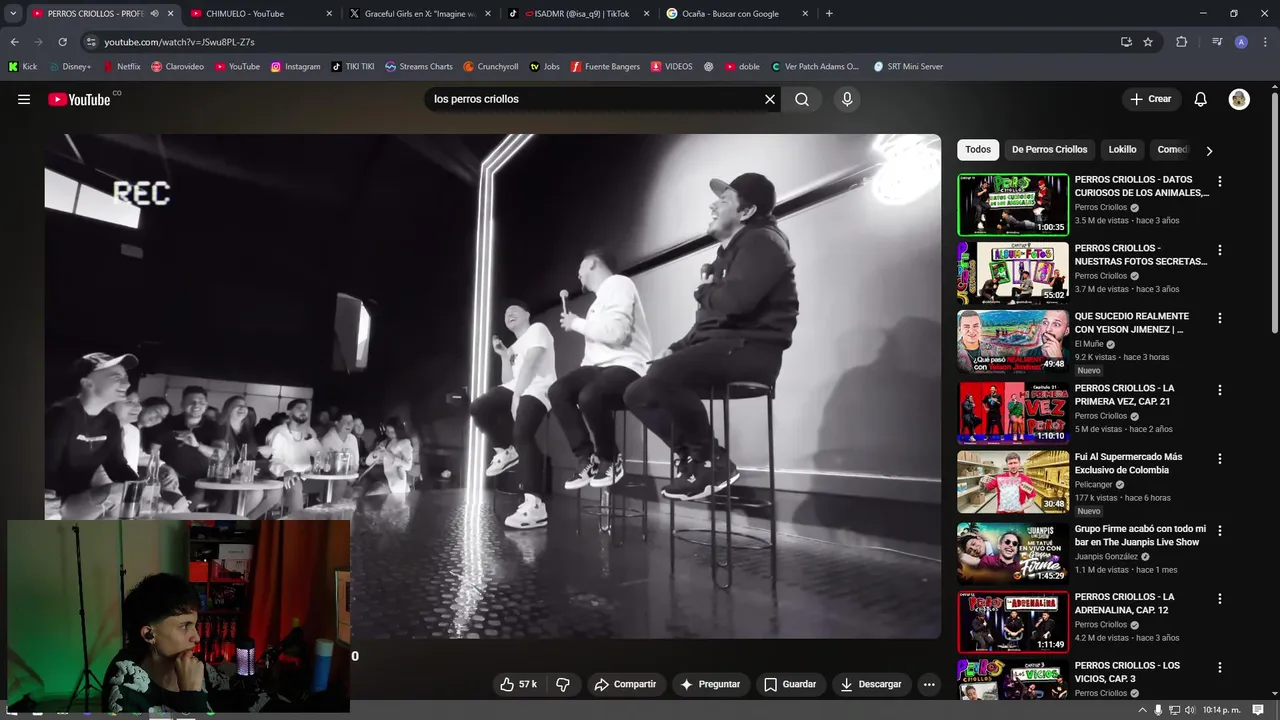This screenshot has height=720, width=1280.
Task: Open options menu for LOS VICIOS video
Action: [x=1219, y=667]
